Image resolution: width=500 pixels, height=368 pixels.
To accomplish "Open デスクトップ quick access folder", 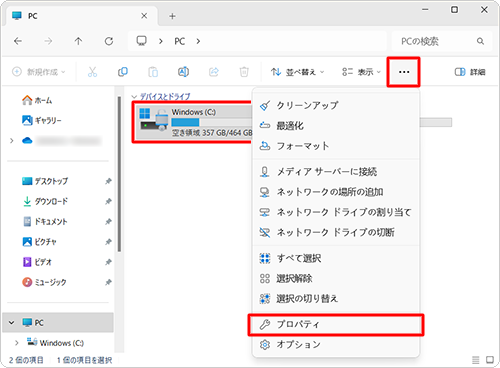I will pos(45,181).
